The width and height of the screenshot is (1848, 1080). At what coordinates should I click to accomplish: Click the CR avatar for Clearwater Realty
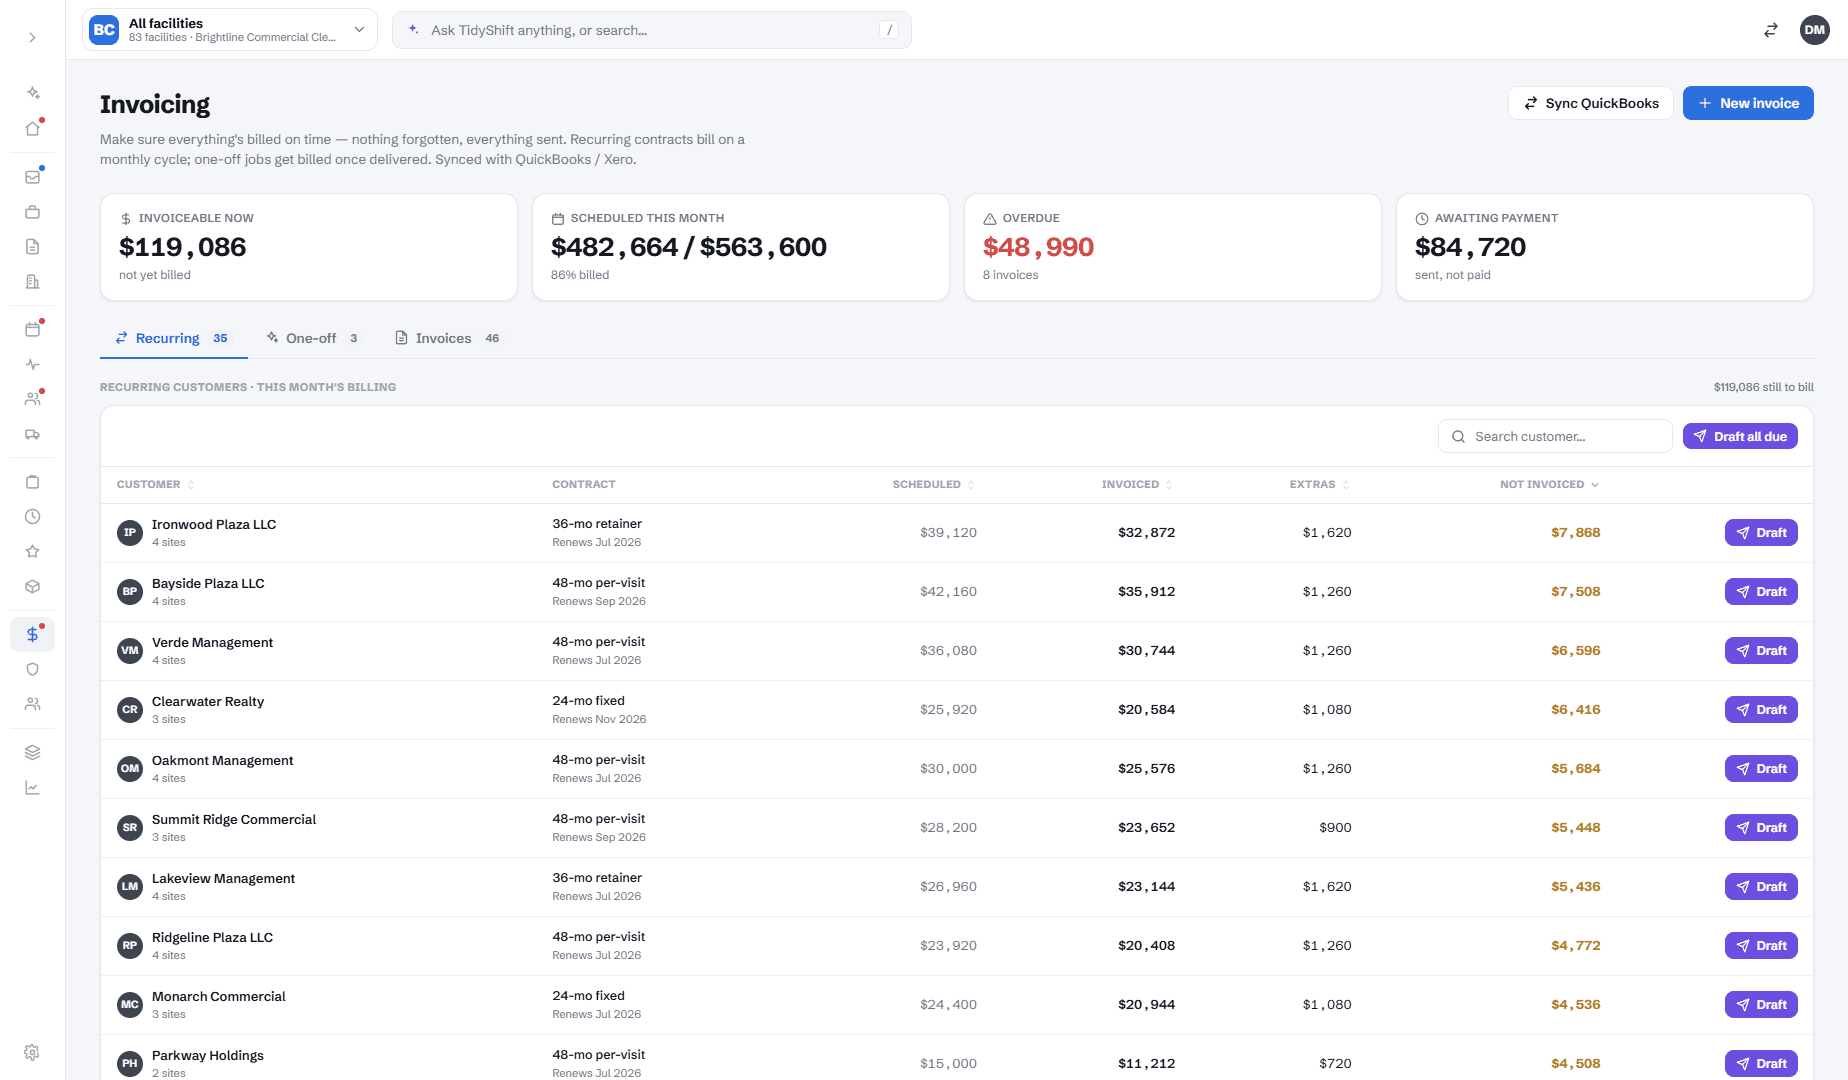(130, 710)
